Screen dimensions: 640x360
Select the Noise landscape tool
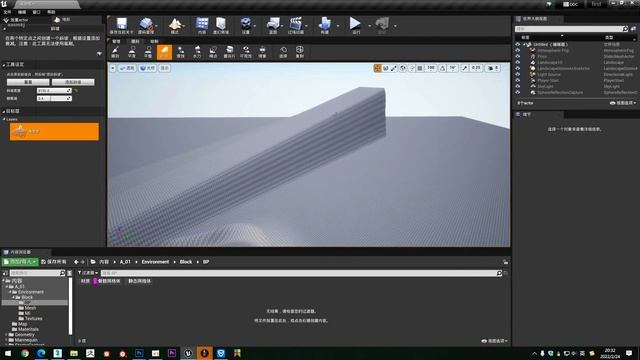point(213,52)
